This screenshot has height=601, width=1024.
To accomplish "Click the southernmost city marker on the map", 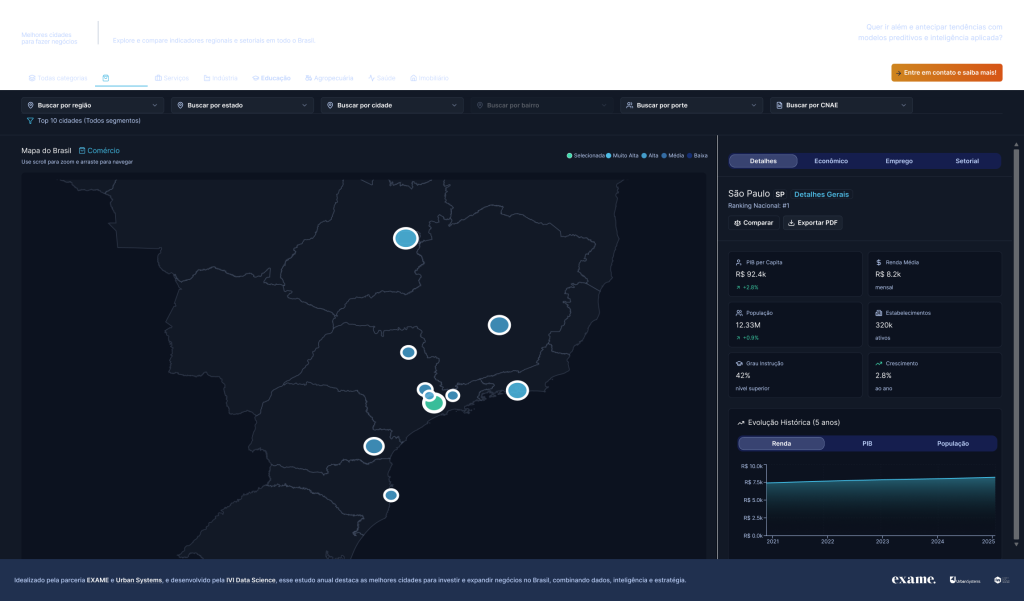I will click(x=391, y=495).
